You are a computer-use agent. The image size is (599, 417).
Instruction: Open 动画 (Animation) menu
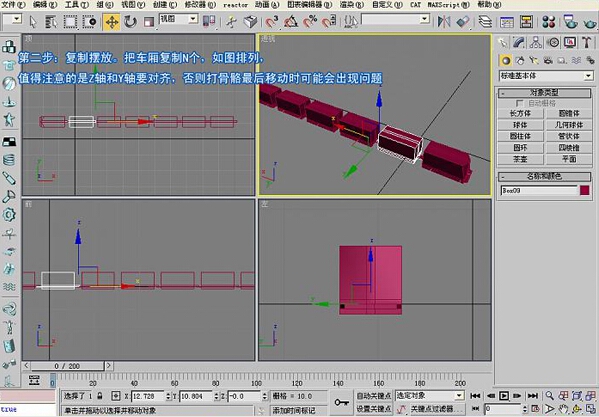(x=267, y=5)
